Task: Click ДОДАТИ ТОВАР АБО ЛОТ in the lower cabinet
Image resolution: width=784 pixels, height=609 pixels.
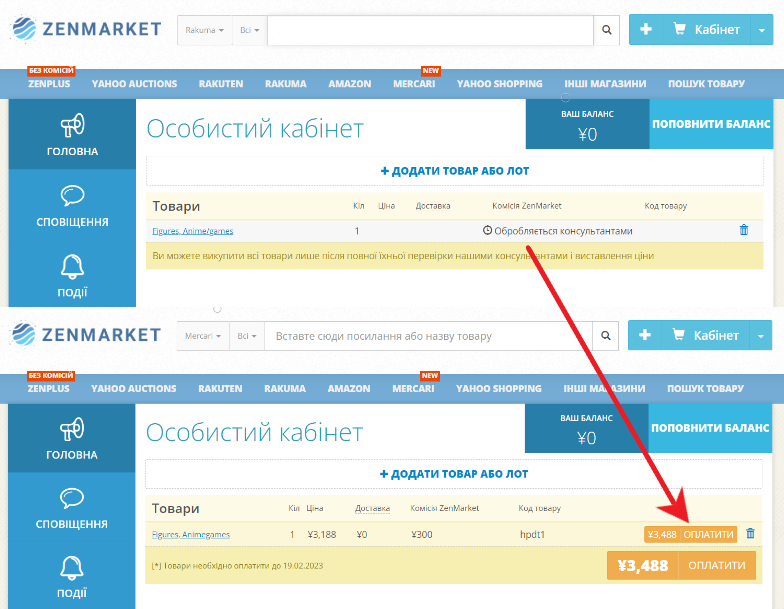Action: pyautogui.click(x=454, y=474)
